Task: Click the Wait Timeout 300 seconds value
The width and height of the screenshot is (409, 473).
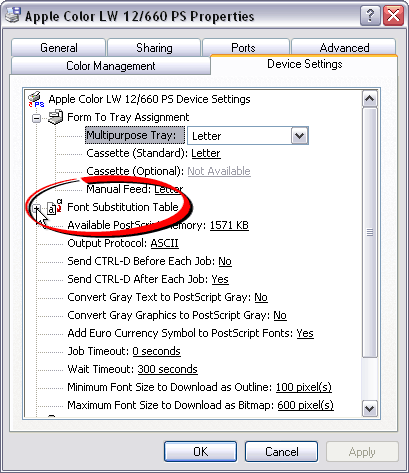Action: (x=167, y=369)
